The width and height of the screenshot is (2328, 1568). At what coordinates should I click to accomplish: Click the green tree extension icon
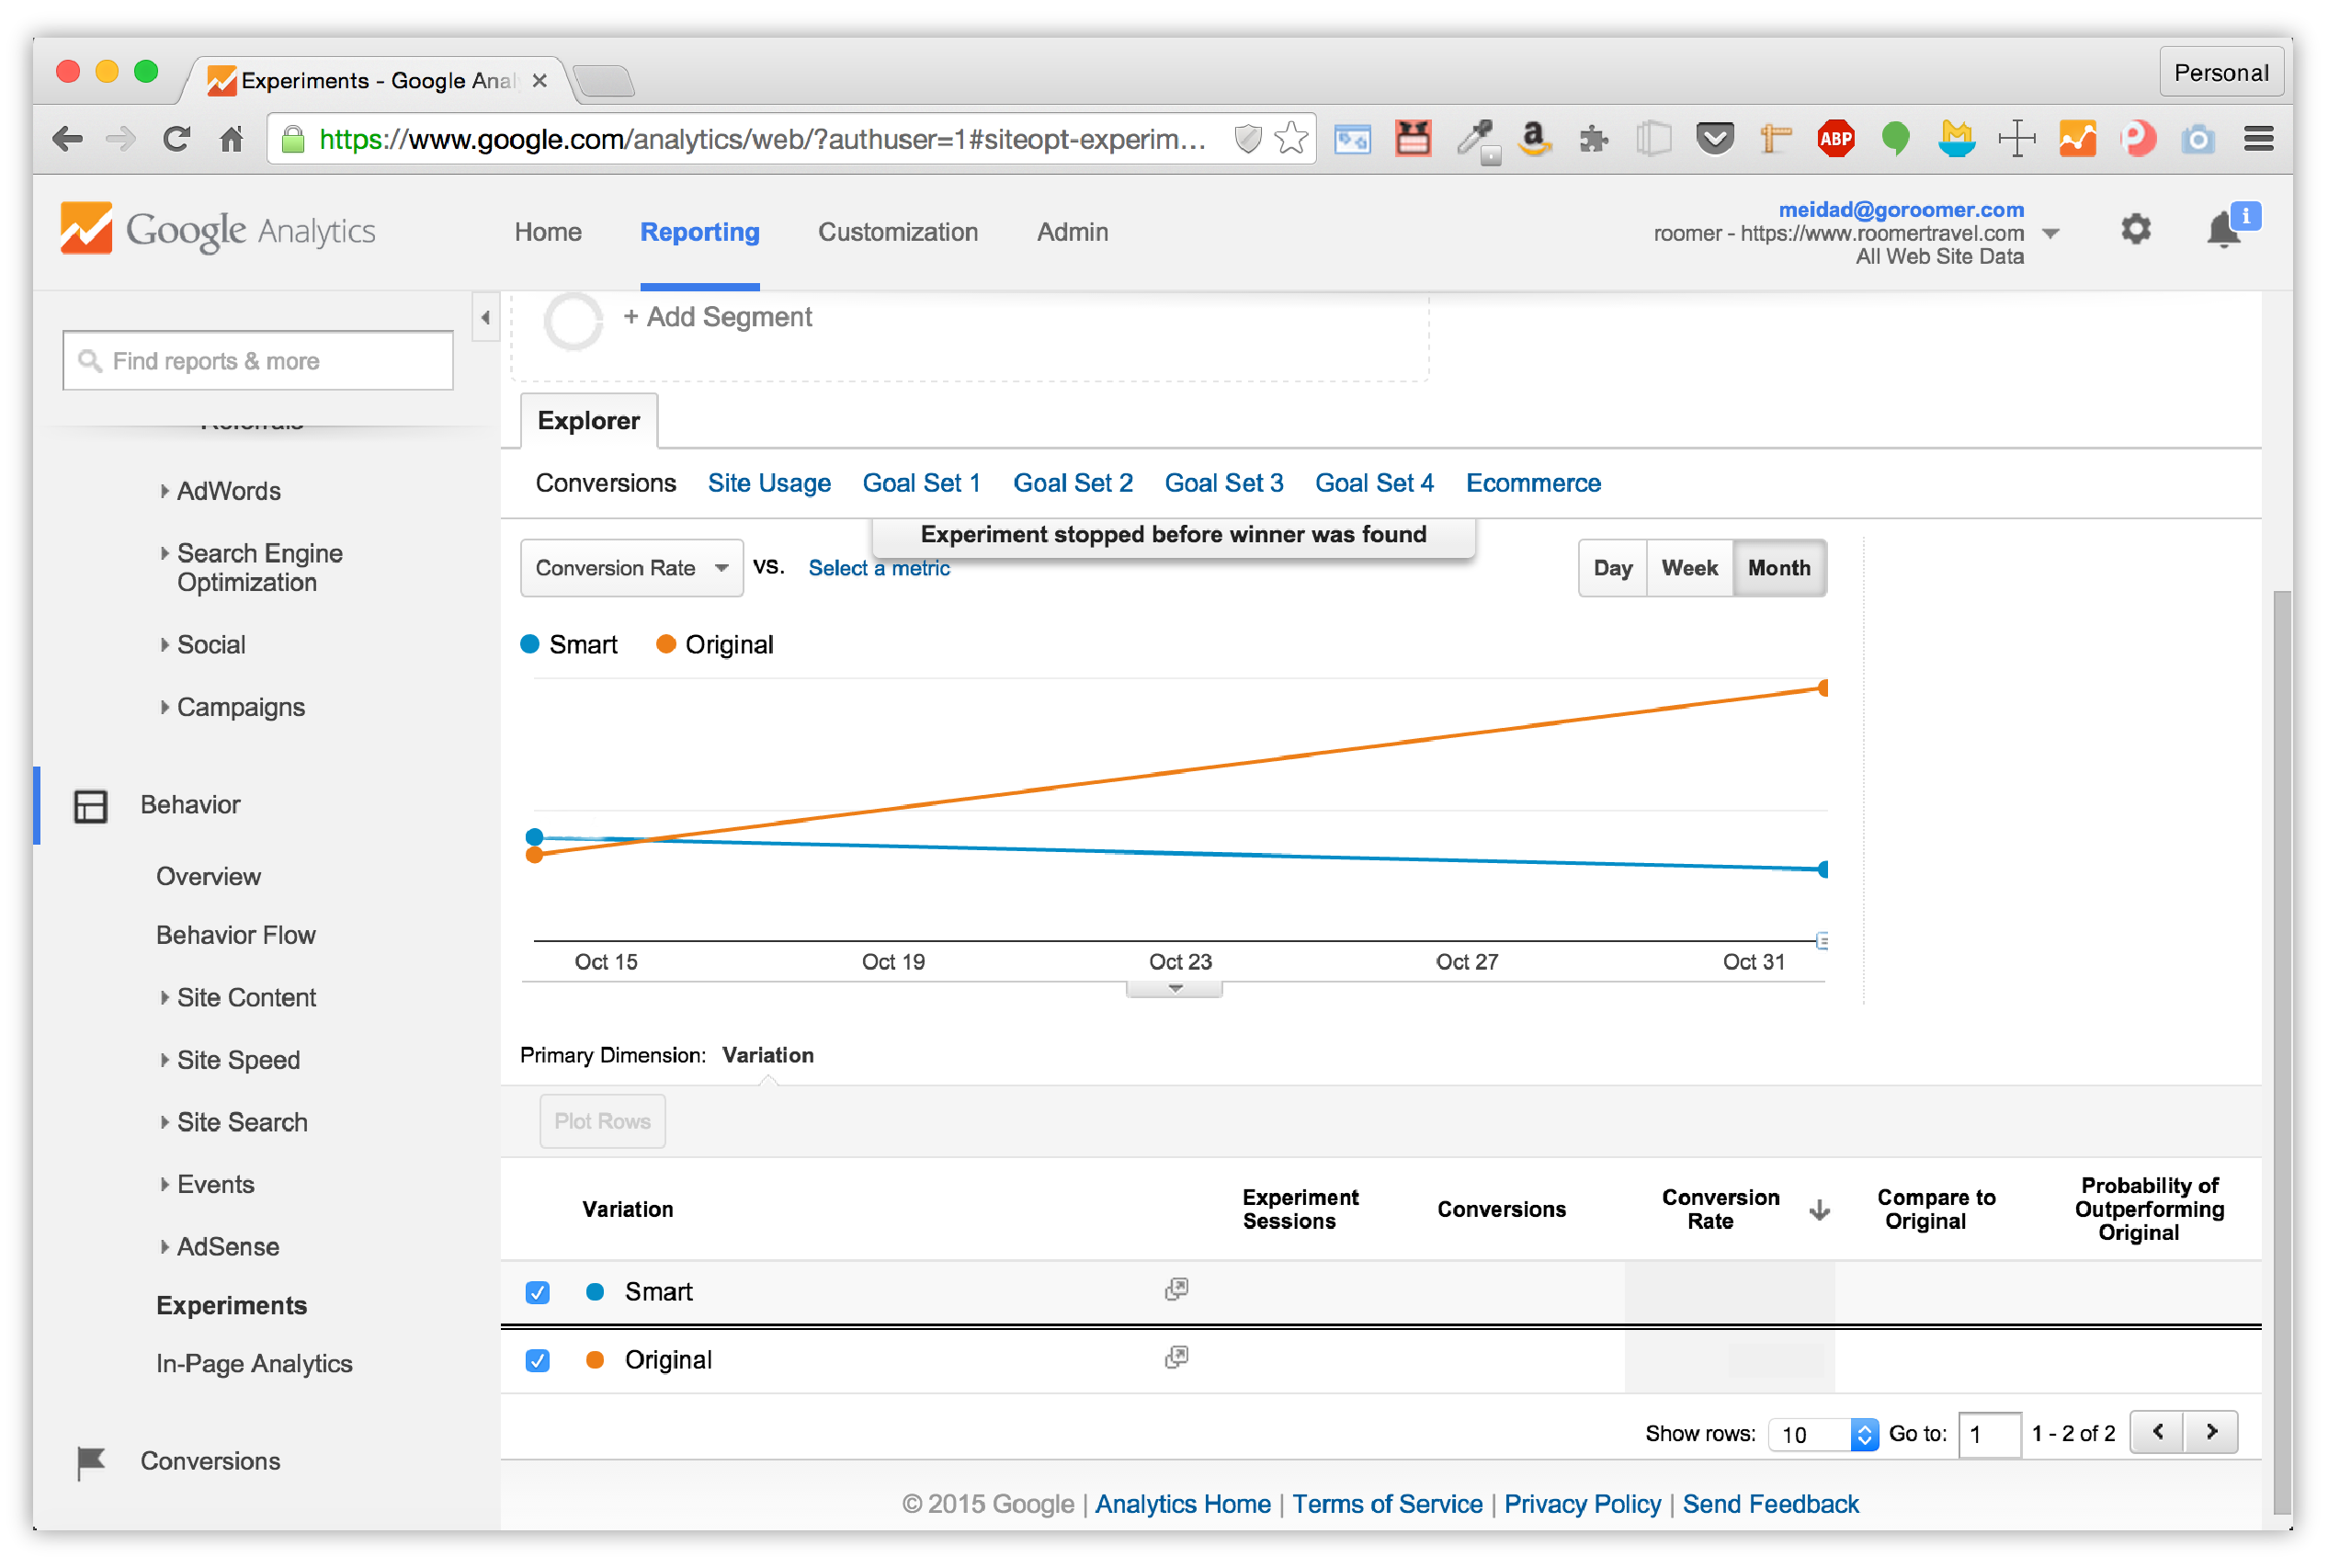[1895, 138]
